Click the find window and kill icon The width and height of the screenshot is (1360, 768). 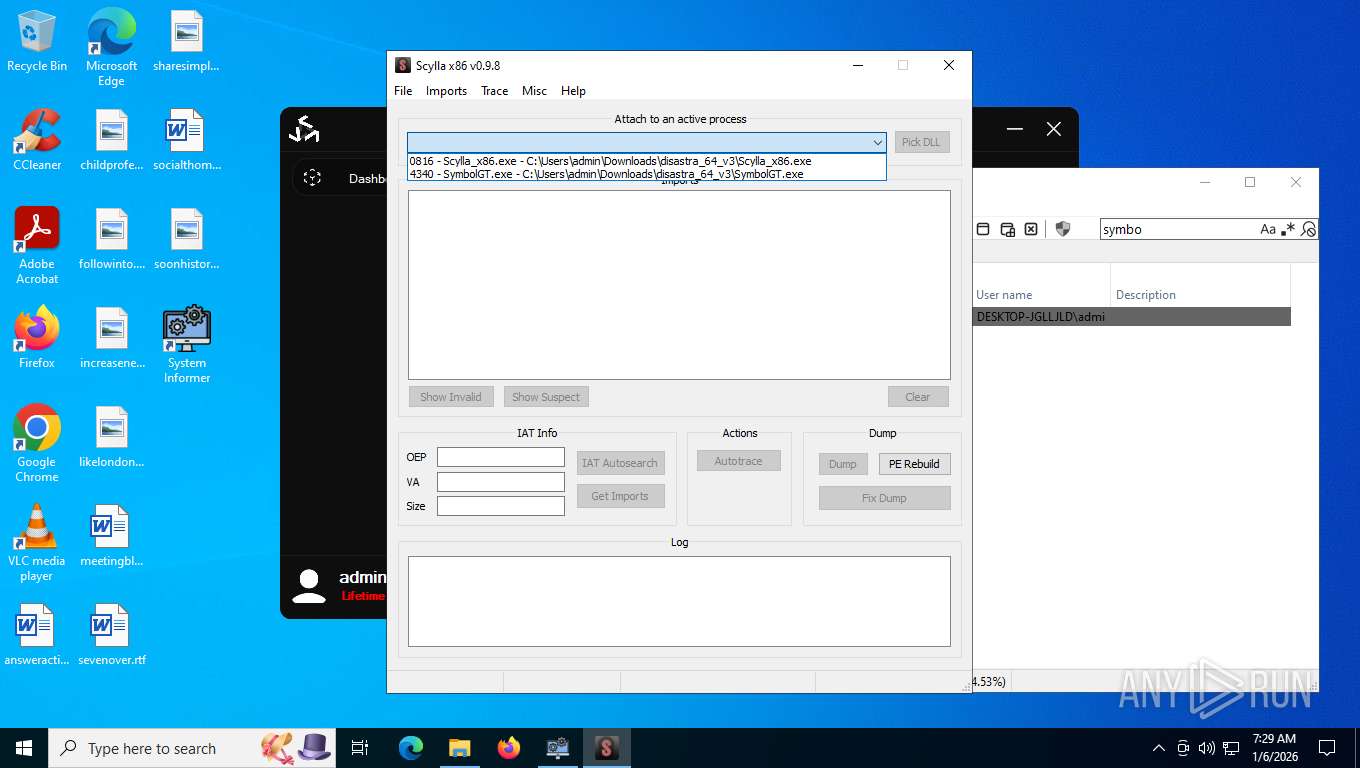click(x=1031, y=229)
